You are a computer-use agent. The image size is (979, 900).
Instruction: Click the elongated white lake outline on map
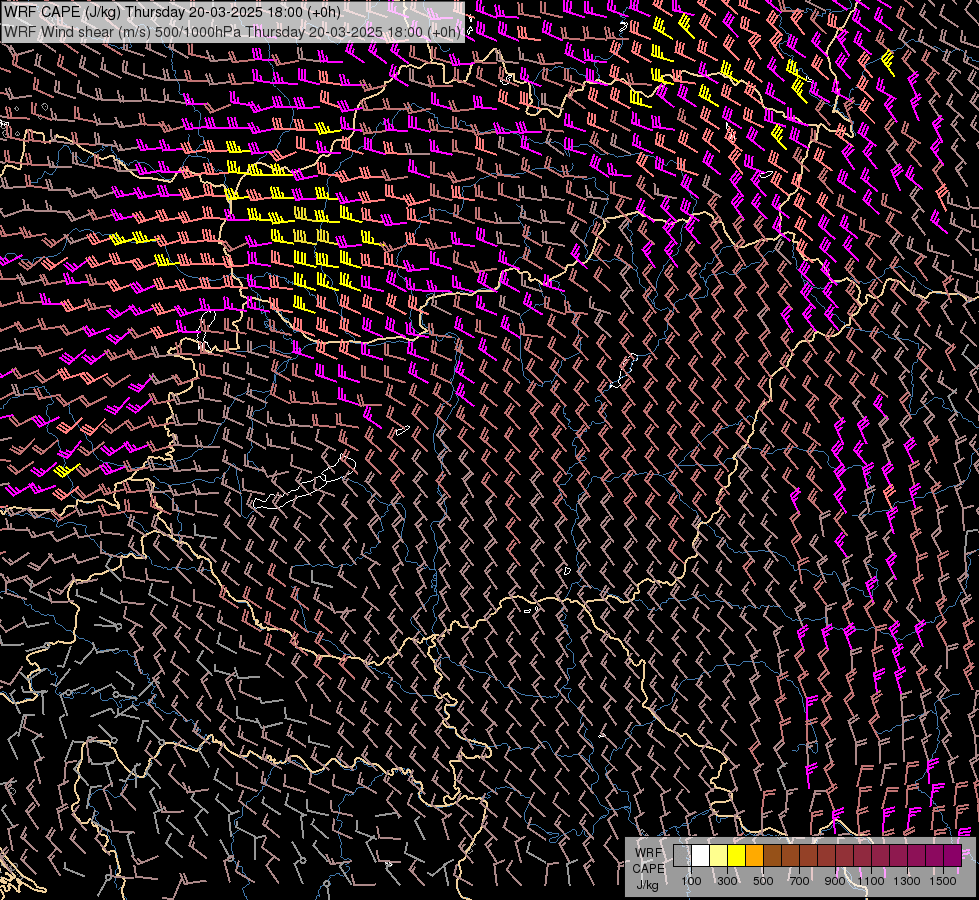tap(305, 483)
